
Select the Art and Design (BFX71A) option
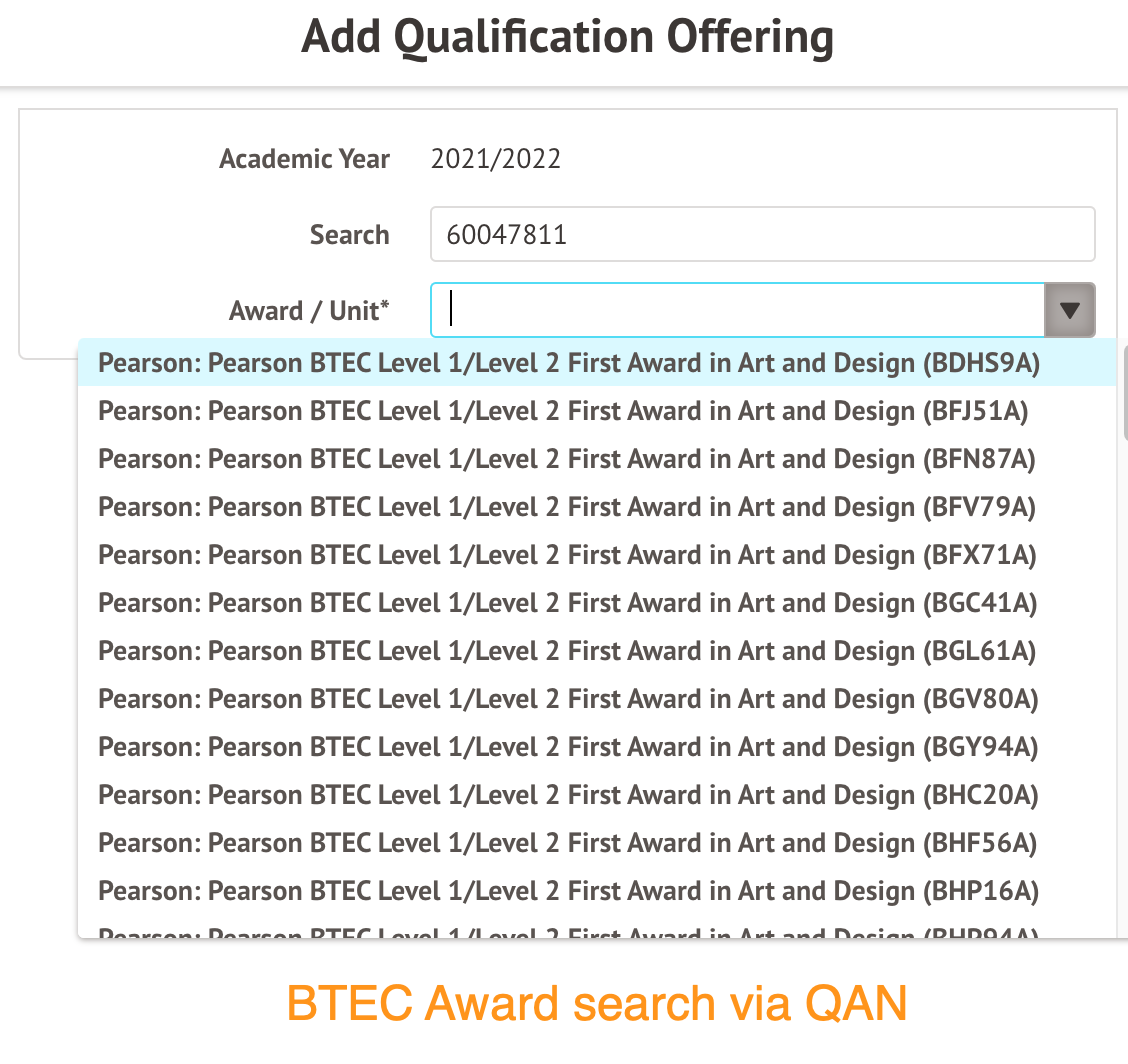click(x=597, y=555)
